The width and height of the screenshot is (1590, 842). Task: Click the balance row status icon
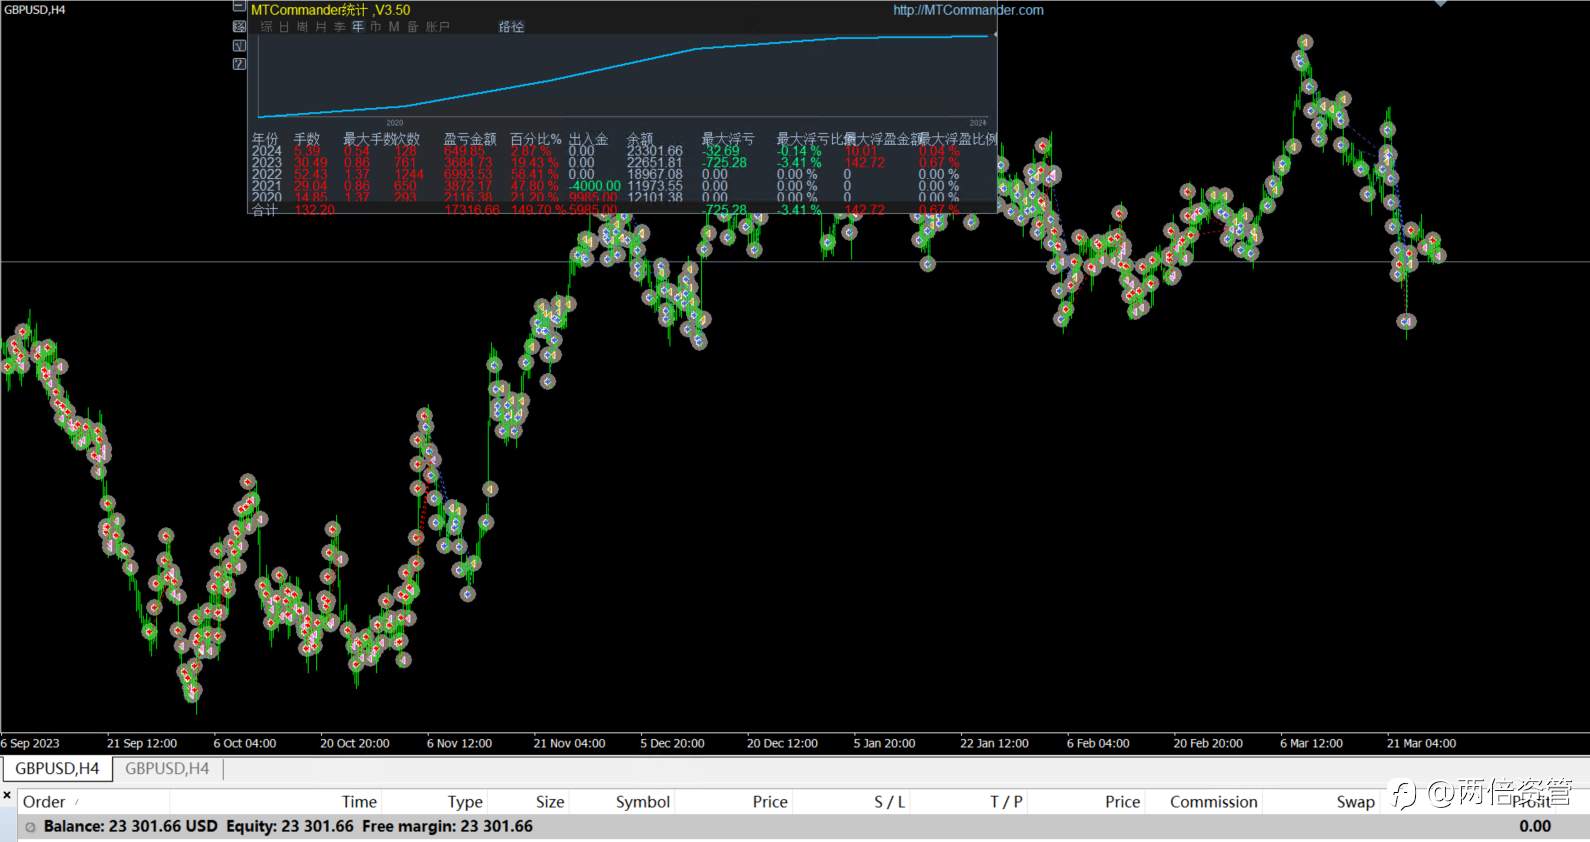pyautogui.click(x=31, y=827)
